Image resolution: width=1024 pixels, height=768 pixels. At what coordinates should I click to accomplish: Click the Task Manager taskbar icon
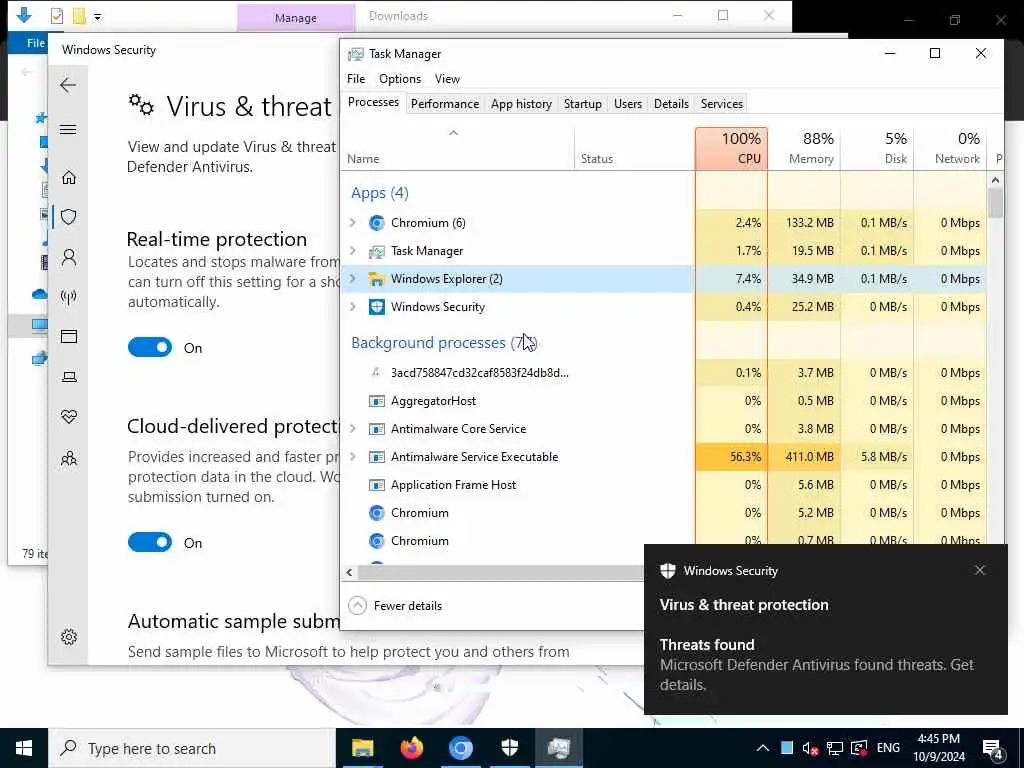[559, 748]
